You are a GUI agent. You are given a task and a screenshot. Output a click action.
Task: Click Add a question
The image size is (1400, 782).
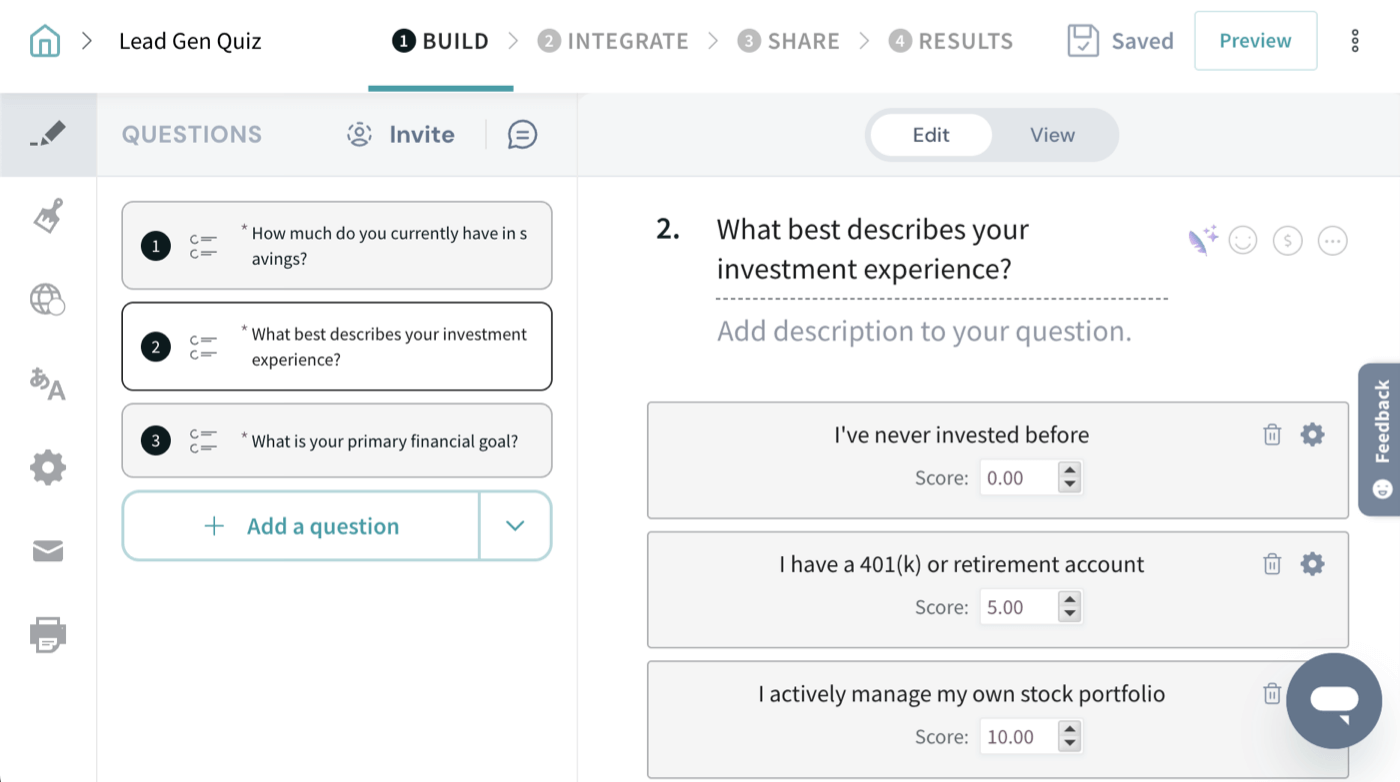click(x=301, y=526)
